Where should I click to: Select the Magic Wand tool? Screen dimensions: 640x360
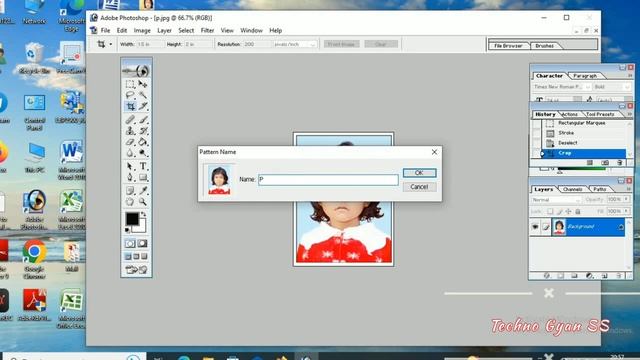pos(143,95)
